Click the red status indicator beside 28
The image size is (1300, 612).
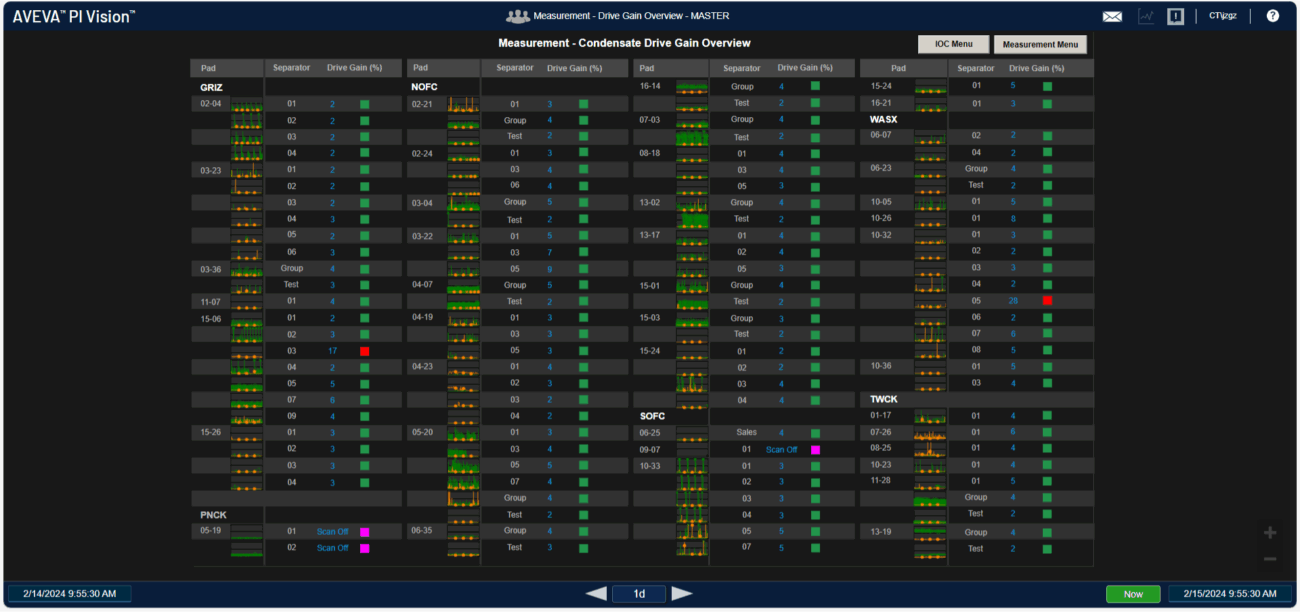[1047, 300]
